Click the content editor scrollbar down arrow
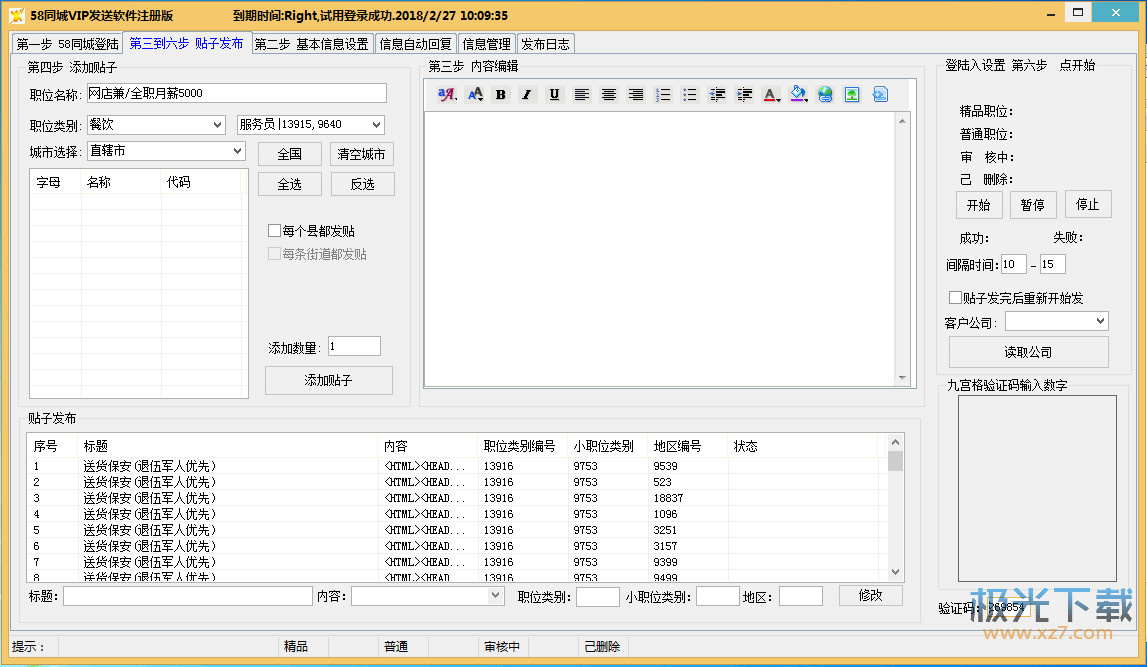1147x667 pixels. (902, 378)
